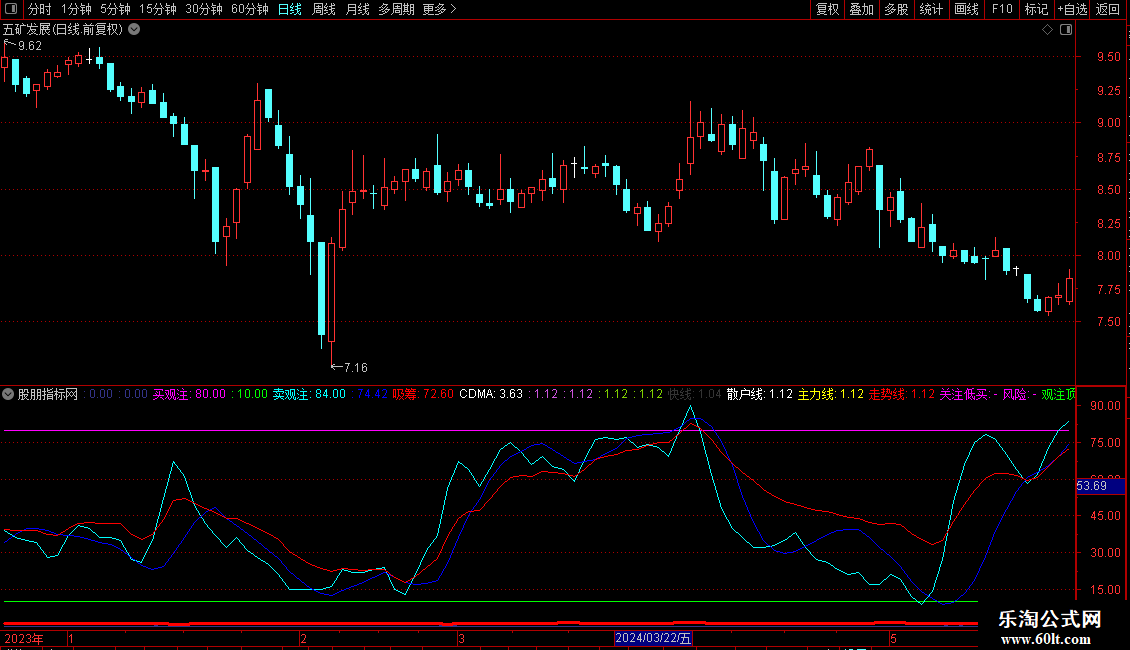The width and height of the screenshot is (1130, 650).
Task: Toggle the right side panel icon
Action: point(1066,30)
